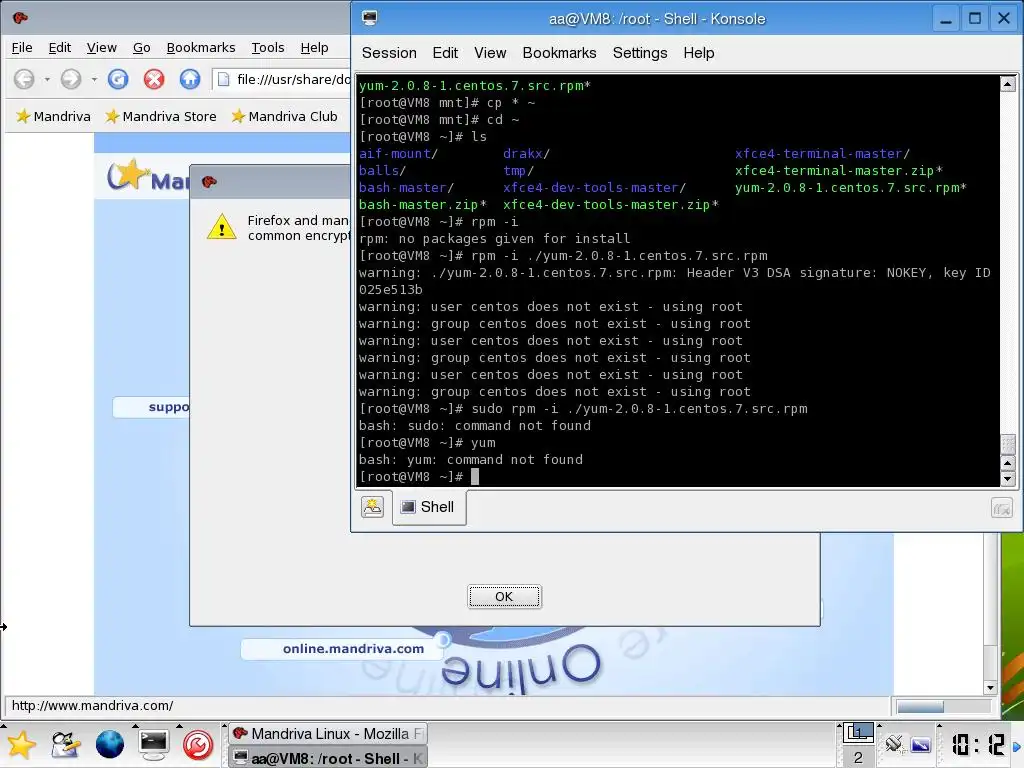The height and width of the screenshot is (768, 1024).
Task: Click the Firefox status bar mandriva.com URL
Action: pos(92,705)
